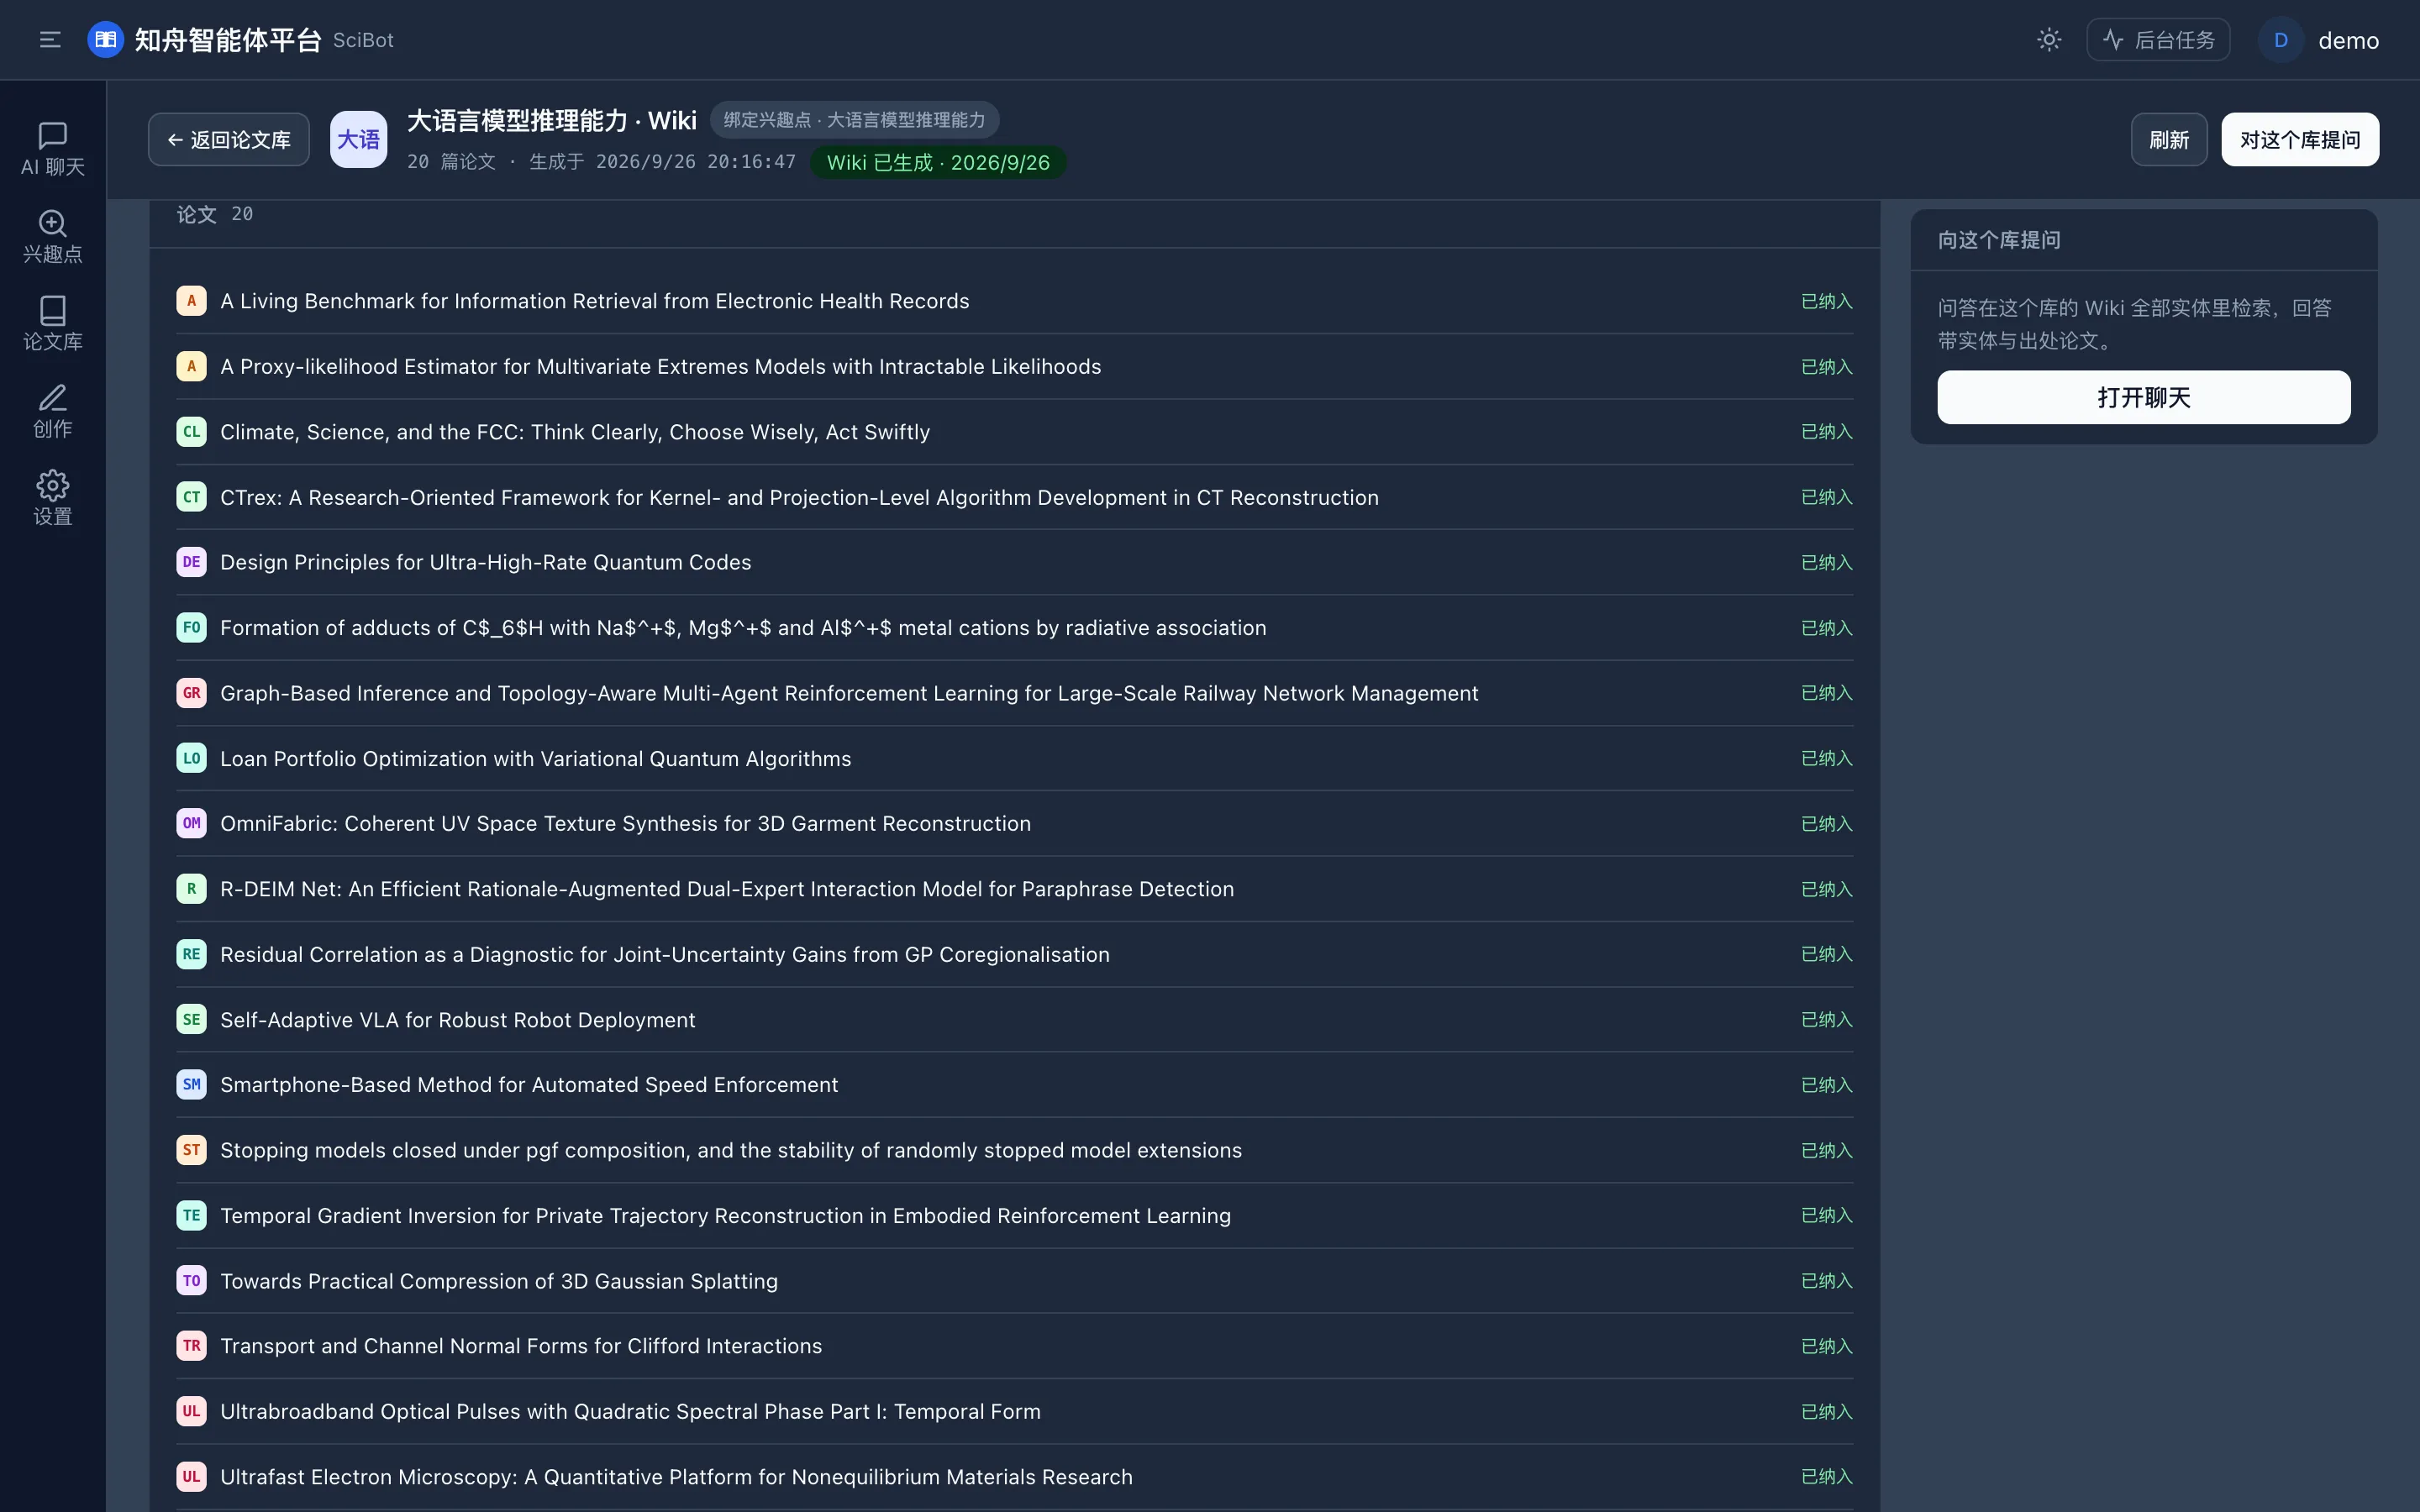Viewport: 2420px width, 1512px height.
Task: Click the 刷新 refresh button
Action: point(2169,140)
